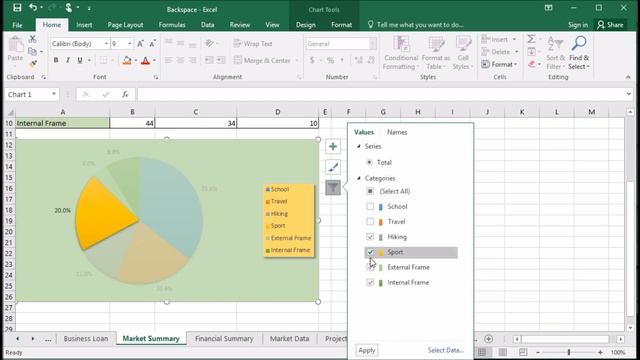This screenshot has width=640, height=360.
Task: Open the Name Box dropdown
Action: tap(53, 94)
